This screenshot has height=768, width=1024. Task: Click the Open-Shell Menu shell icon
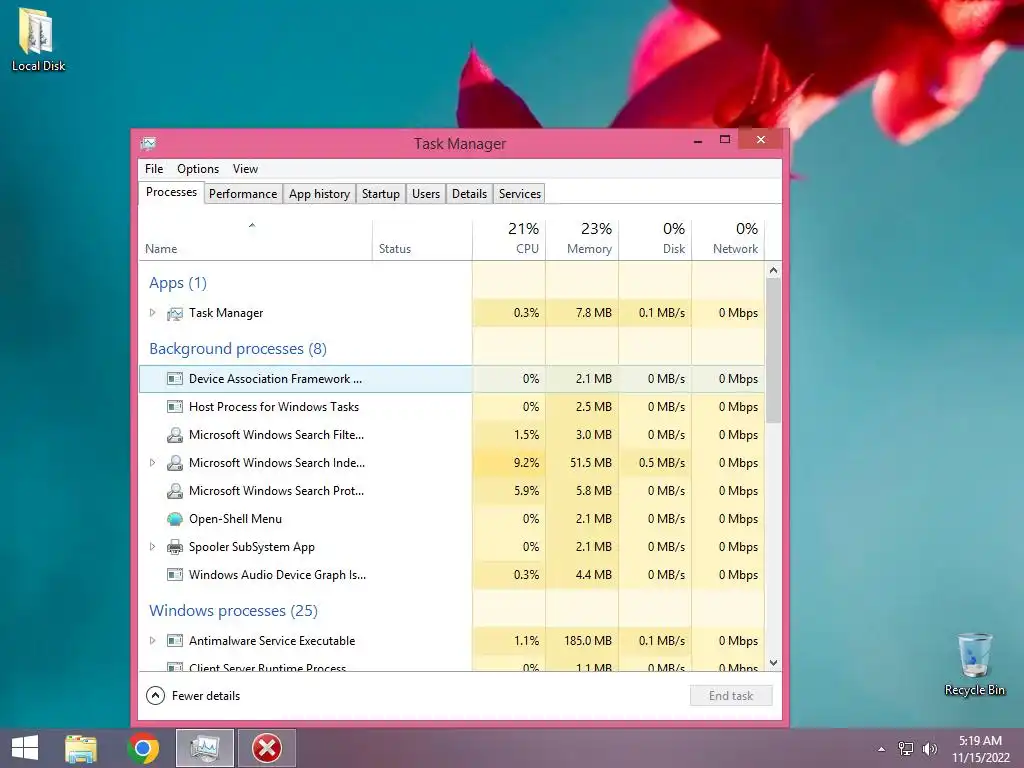tap(174, 519)
